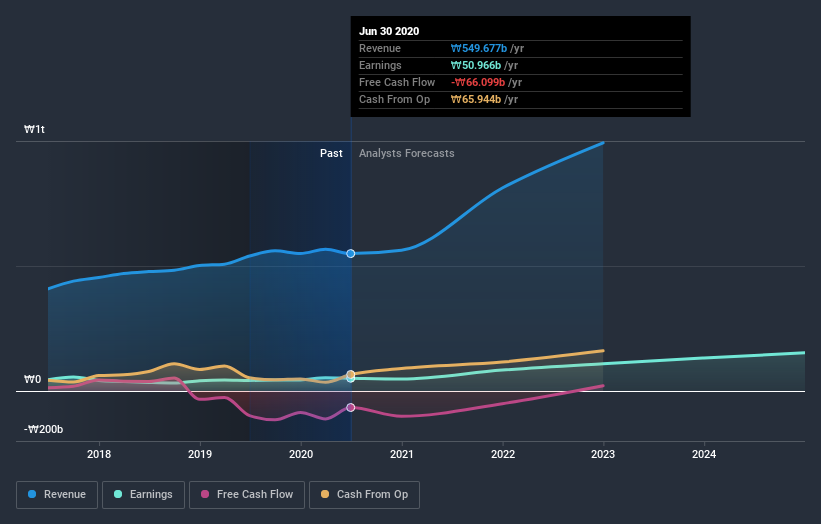
Task: Select the 2020 x-axis label
Action: (x=301, y=454)
